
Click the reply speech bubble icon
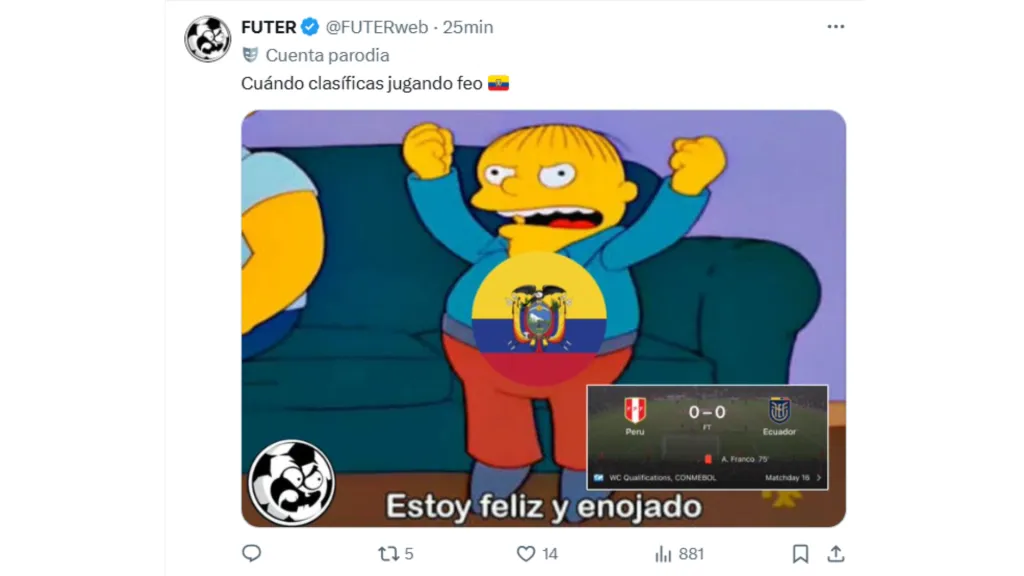click(251, 554)
